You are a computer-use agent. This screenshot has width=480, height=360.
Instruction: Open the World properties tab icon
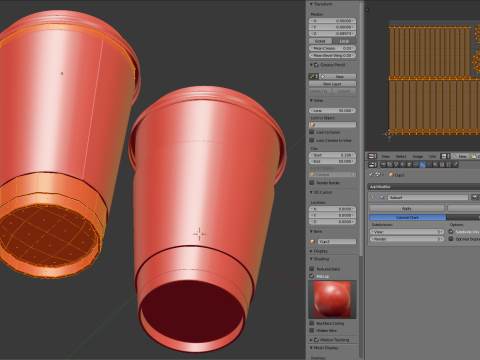(x=403, y=165)
